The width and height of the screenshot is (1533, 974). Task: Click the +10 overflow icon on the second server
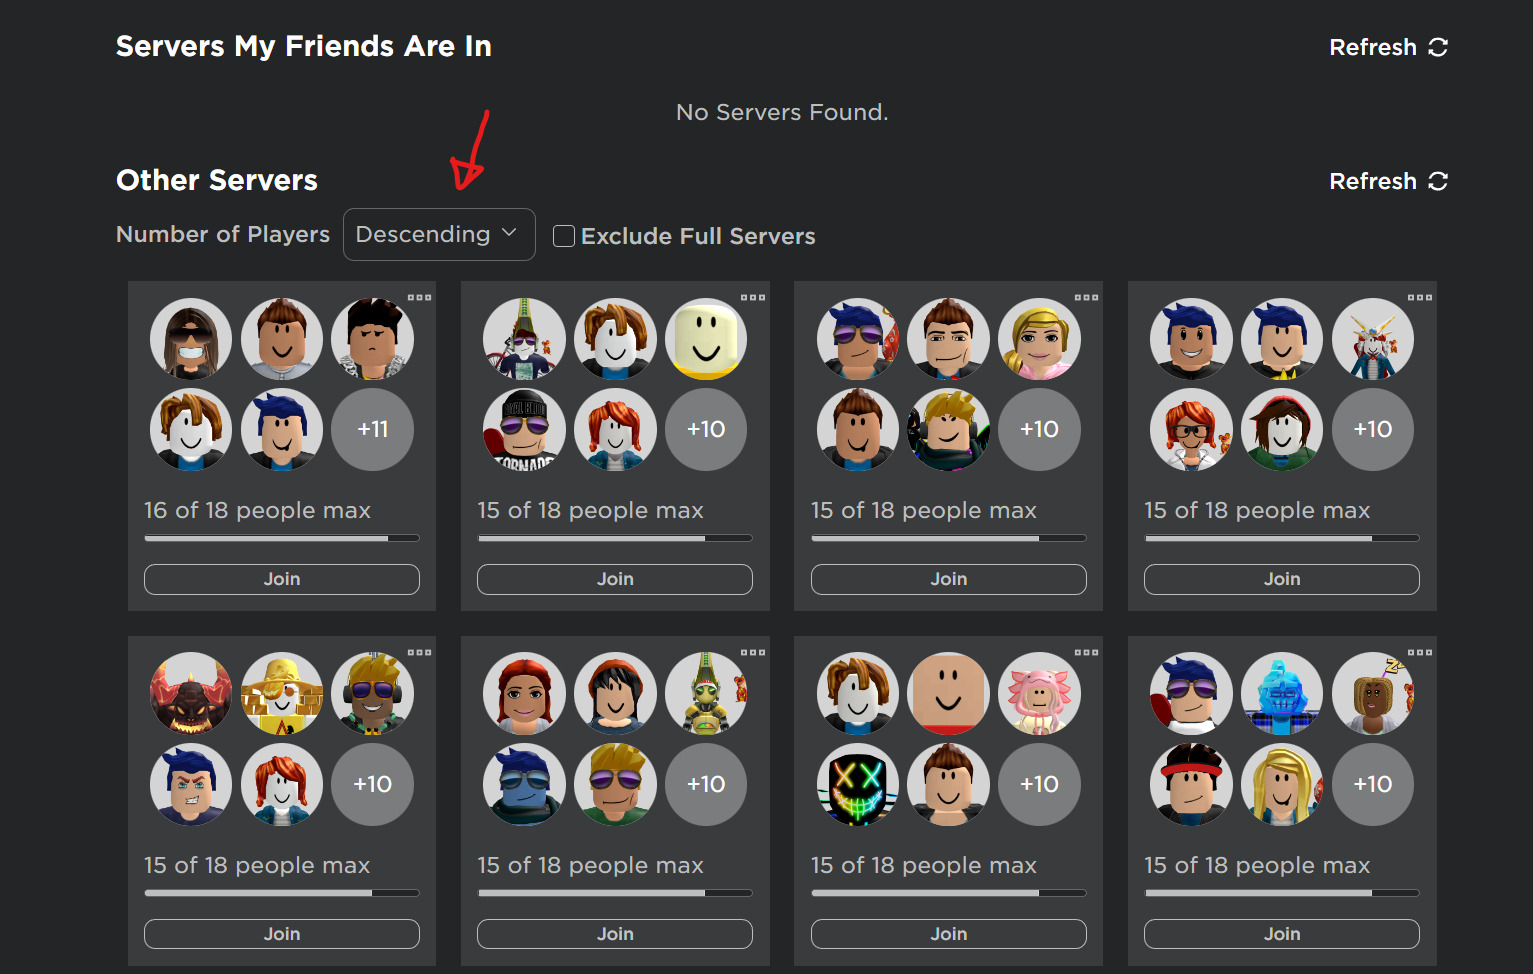coord(706,429)
